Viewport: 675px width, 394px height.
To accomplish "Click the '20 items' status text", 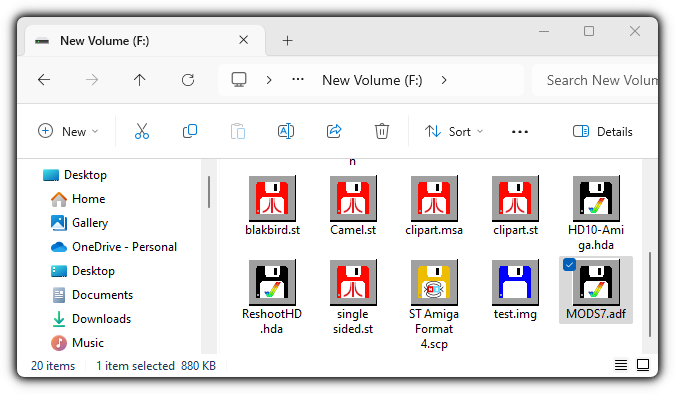I will coord(53,366).
